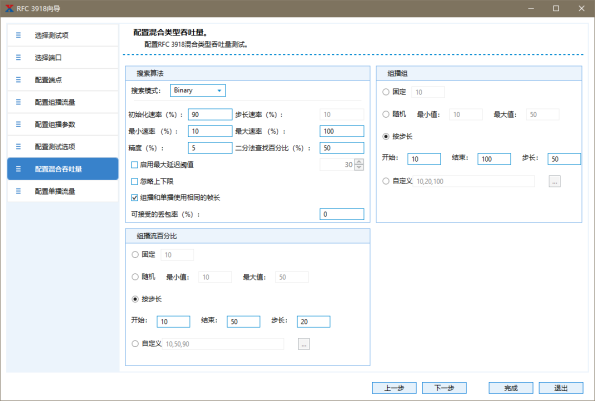
Task: Click the 自定义 text field 10,50,90
Action: [x=223, y=344]
